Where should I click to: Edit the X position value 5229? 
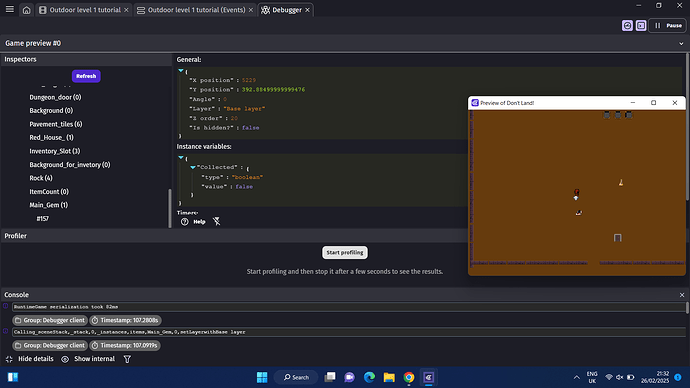click(249, 80)
